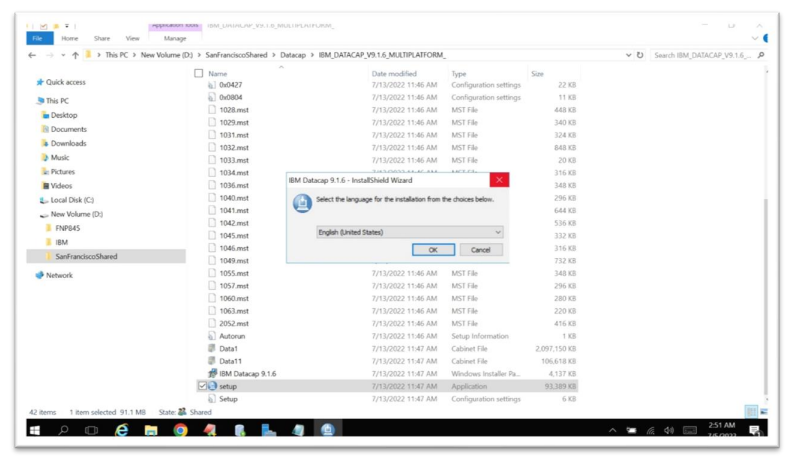Screen dimensions: 787x461
Task: Sort by the Type column header
Action: point(459,73)
